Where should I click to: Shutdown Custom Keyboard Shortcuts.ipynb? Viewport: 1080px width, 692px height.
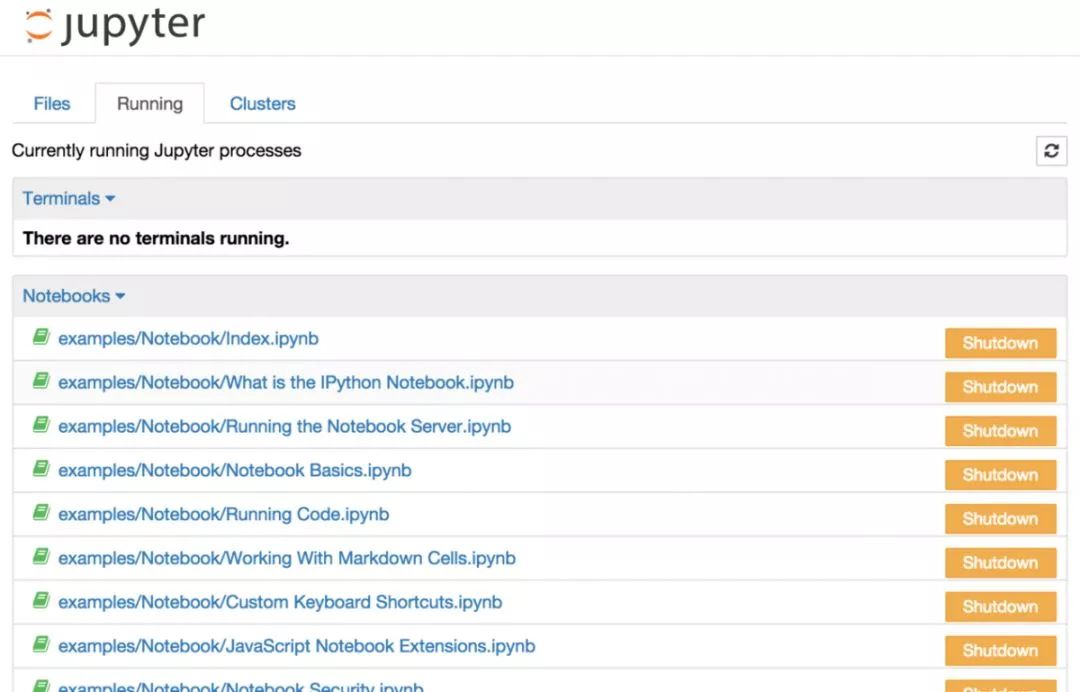tap(1000, 607)
